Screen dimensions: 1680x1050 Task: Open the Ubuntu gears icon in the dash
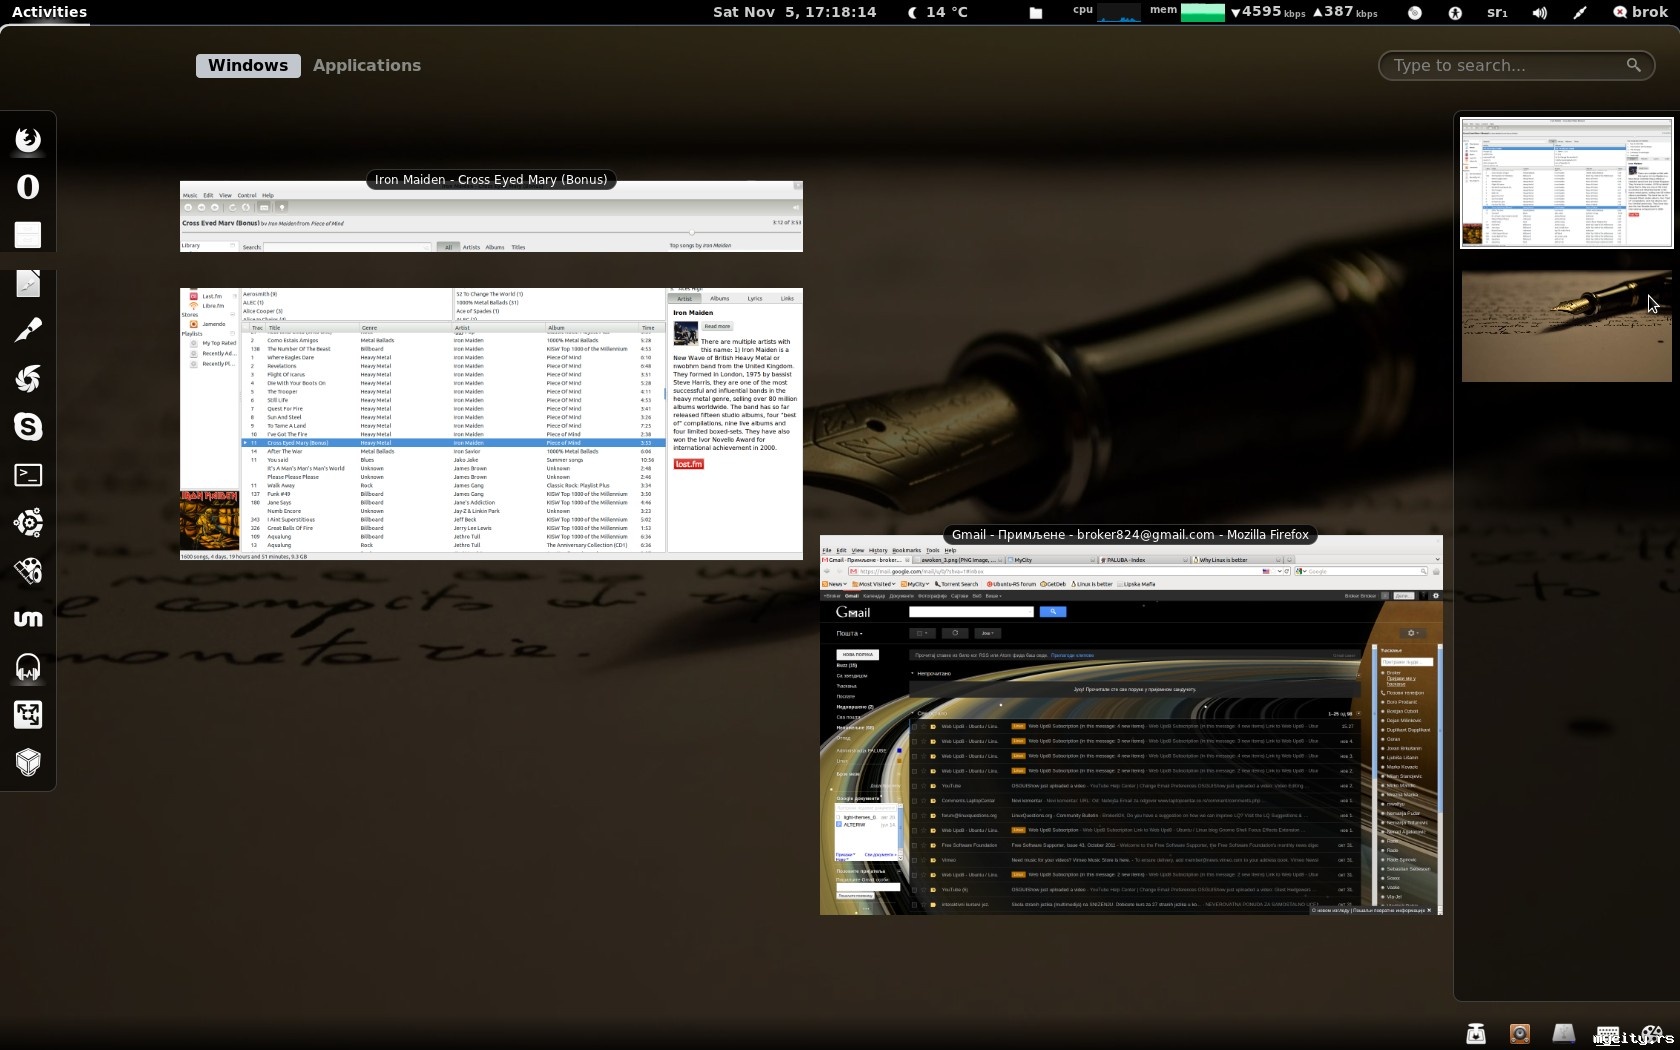point(28,523)
